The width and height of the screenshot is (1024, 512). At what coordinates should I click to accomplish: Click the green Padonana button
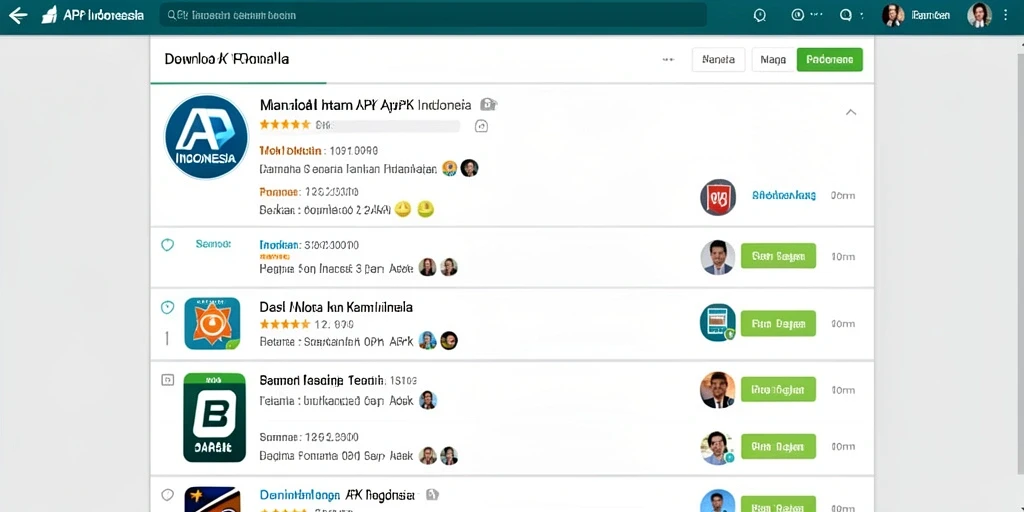pos(829,59)
